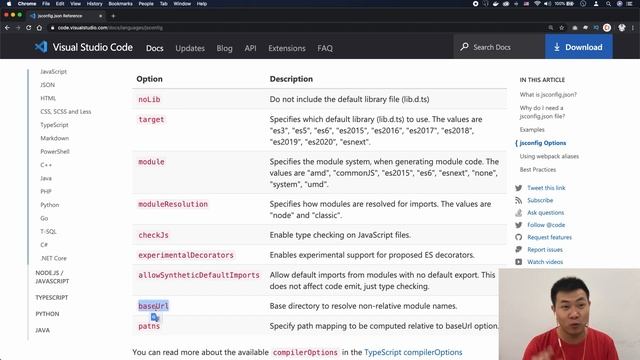
Task: Click the moduleResolution option name
Action: (x=173, y=204)
